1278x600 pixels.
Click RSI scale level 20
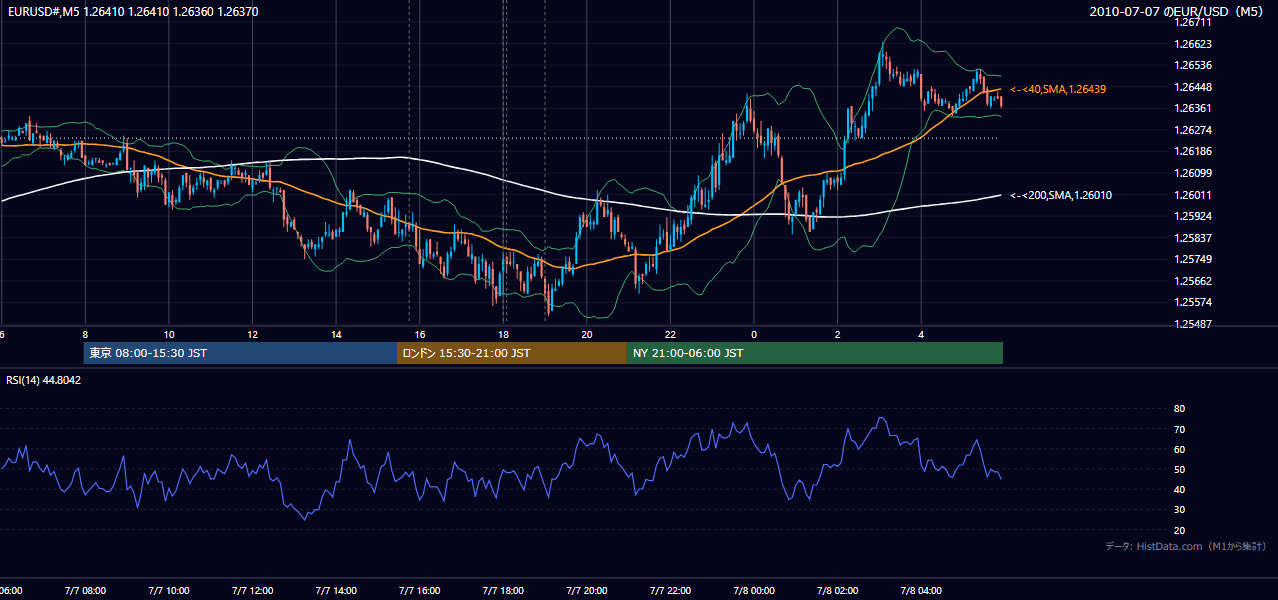point(1180,530)
